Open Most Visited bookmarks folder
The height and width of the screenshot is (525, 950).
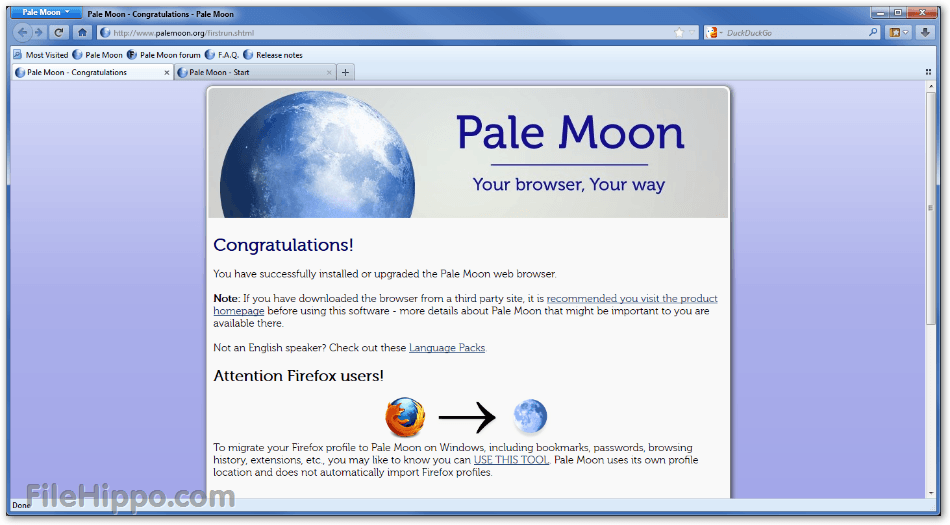coord(41,55)
